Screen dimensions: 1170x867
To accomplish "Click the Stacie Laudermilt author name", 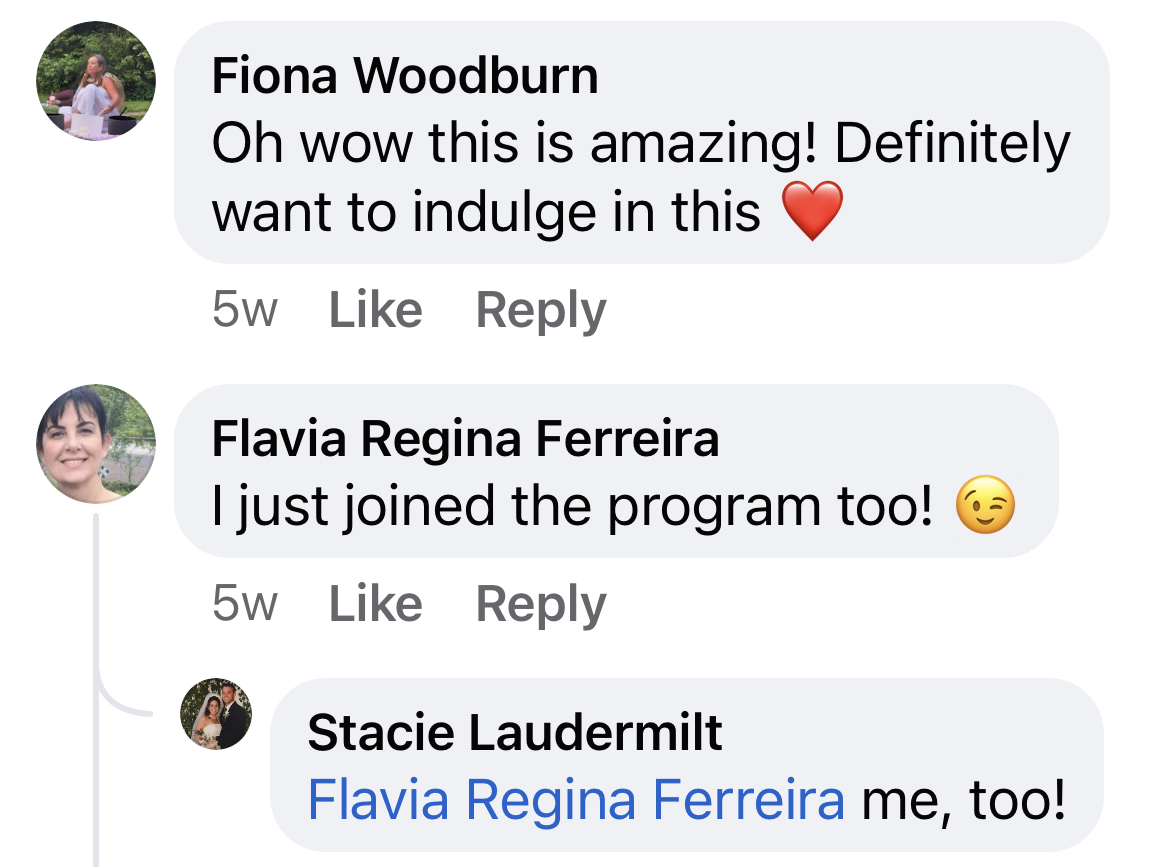I will (515, 733).
